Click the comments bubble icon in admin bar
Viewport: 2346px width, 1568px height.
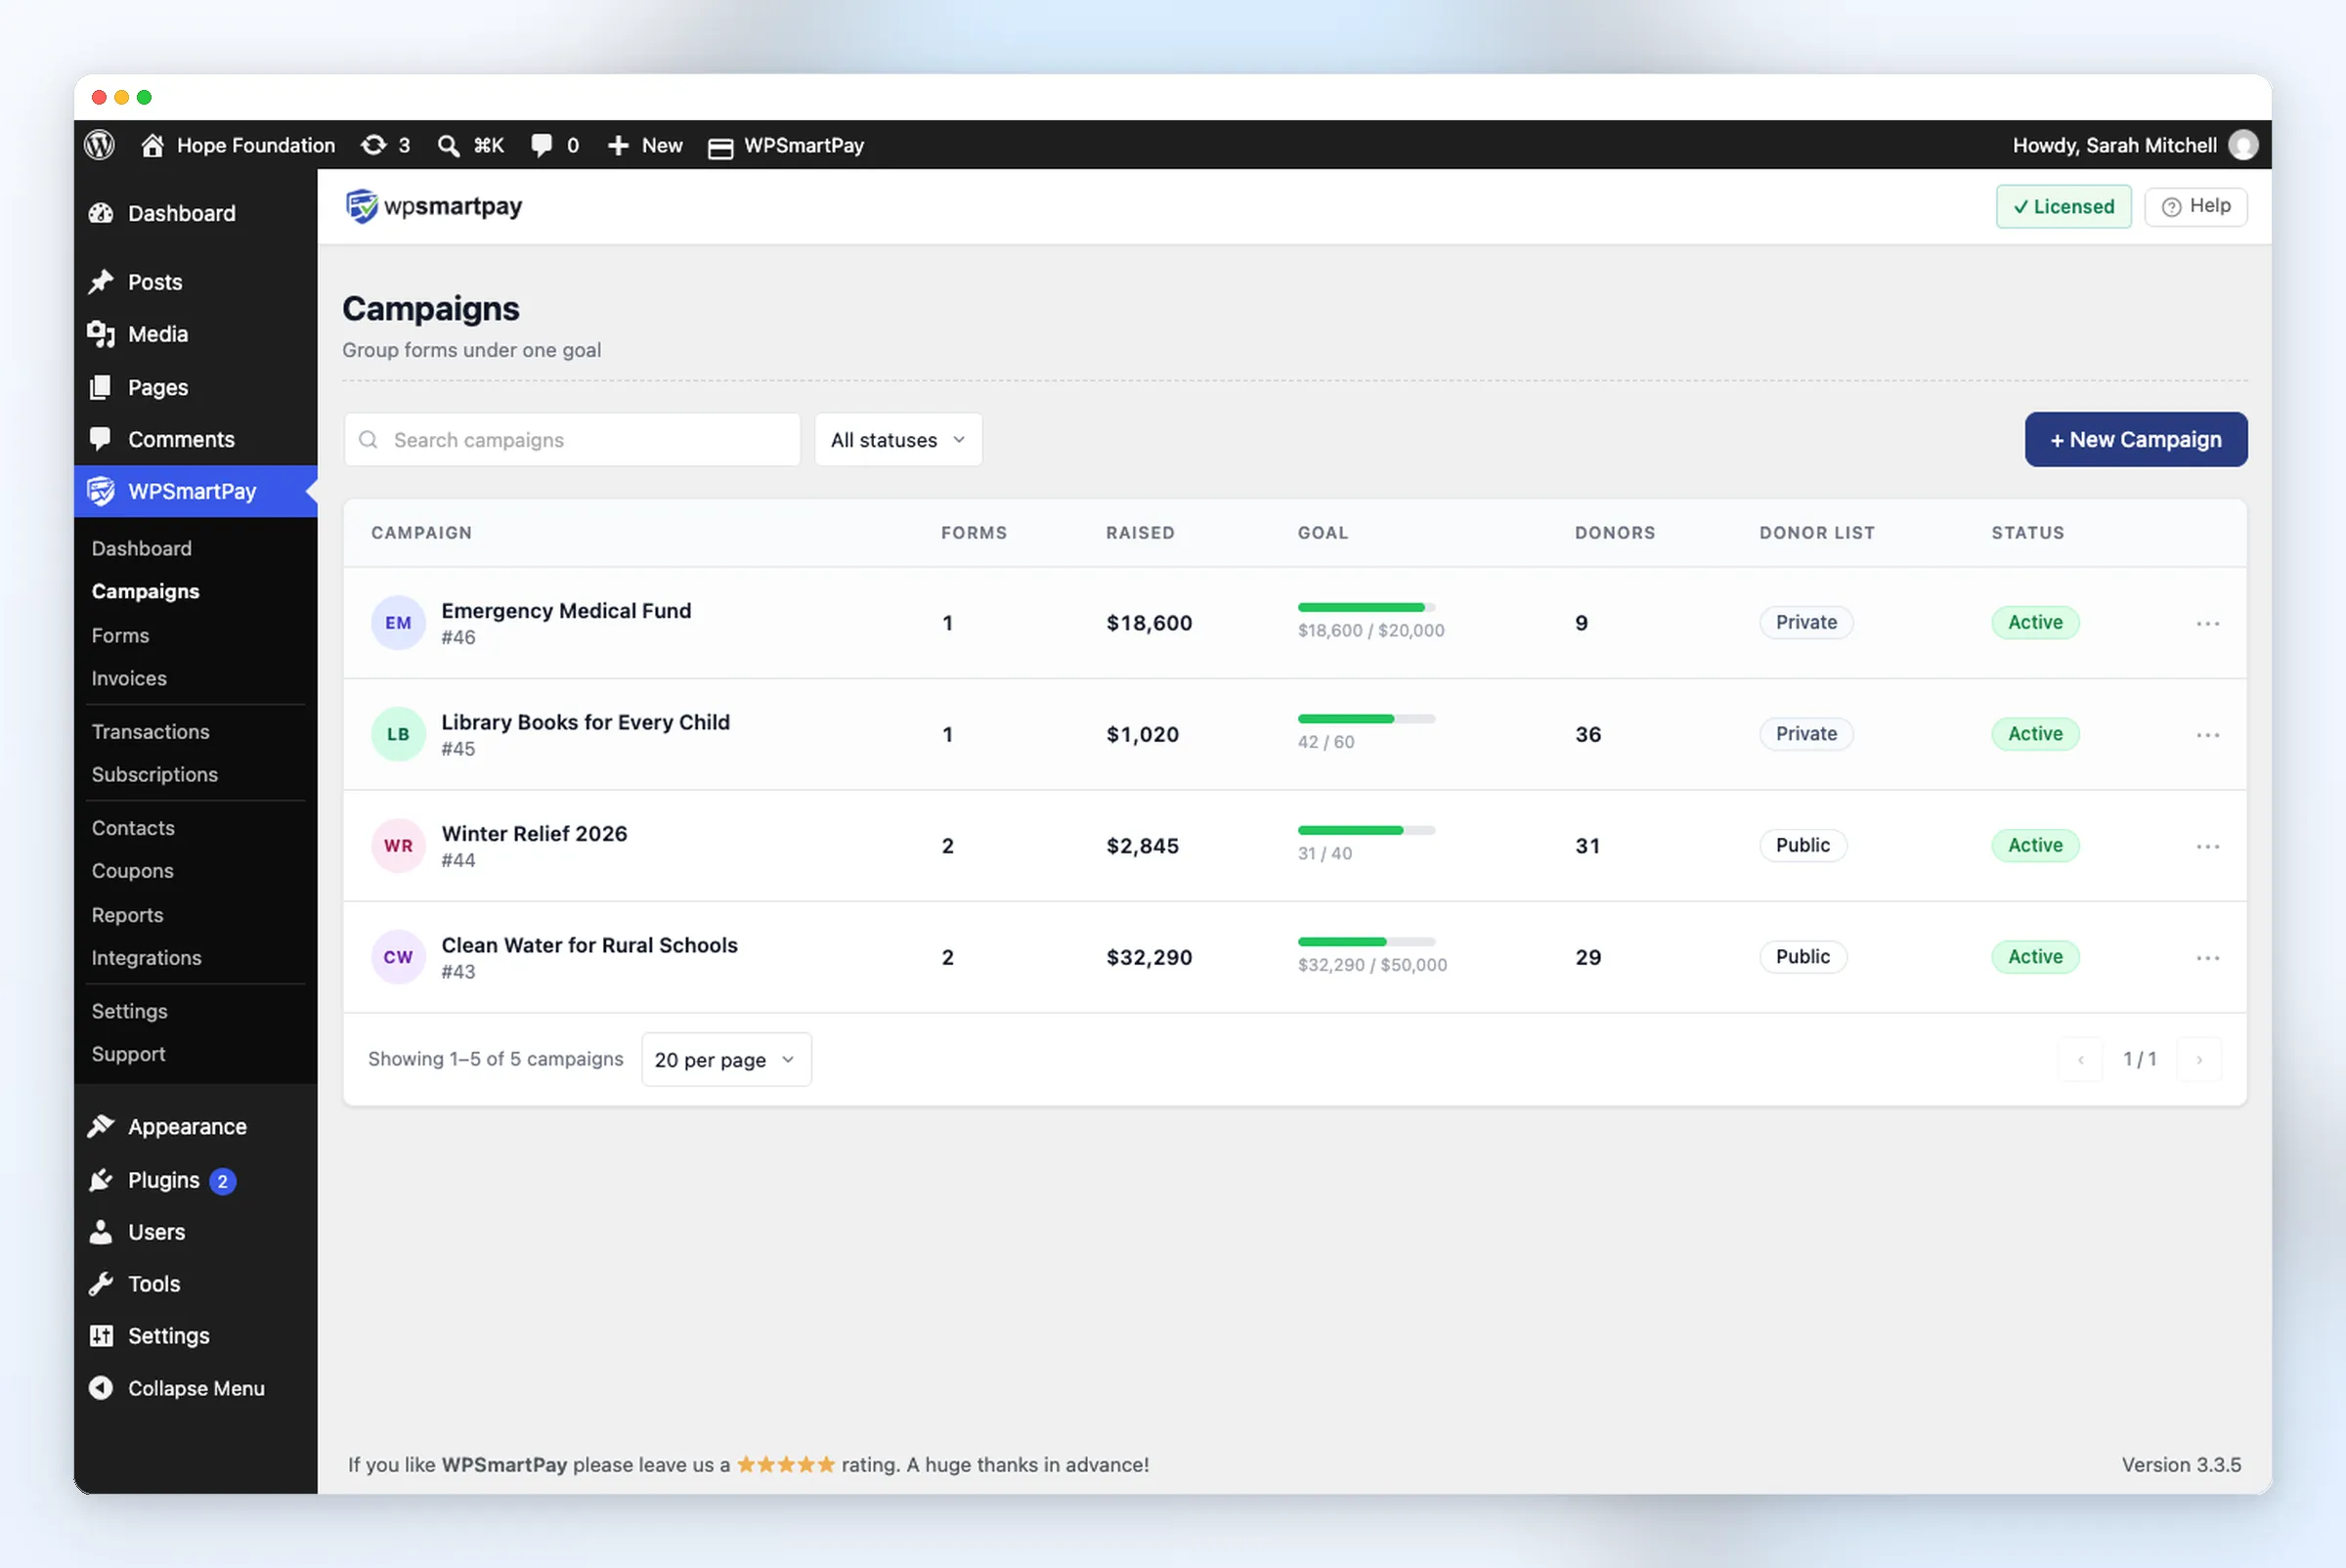pos(541,145)
